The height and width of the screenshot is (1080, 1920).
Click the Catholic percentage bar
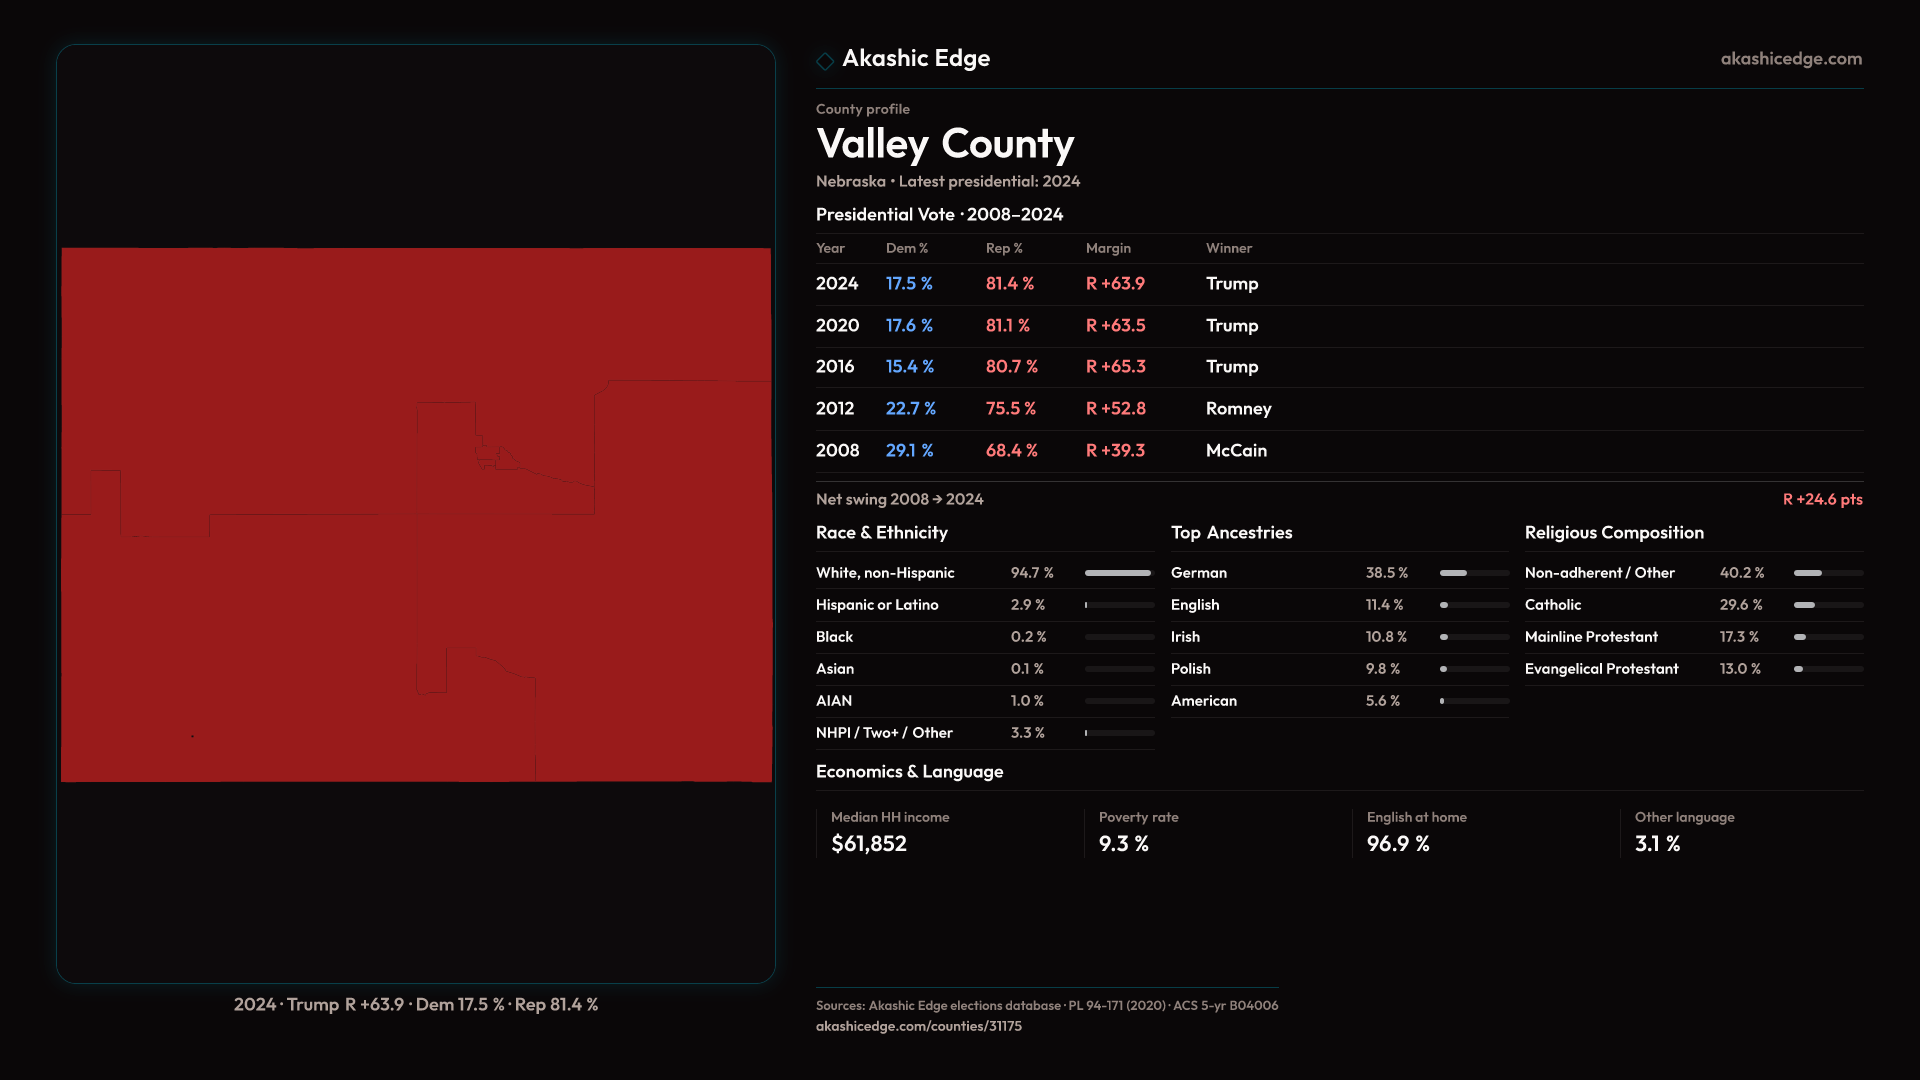pos(1828,605)
